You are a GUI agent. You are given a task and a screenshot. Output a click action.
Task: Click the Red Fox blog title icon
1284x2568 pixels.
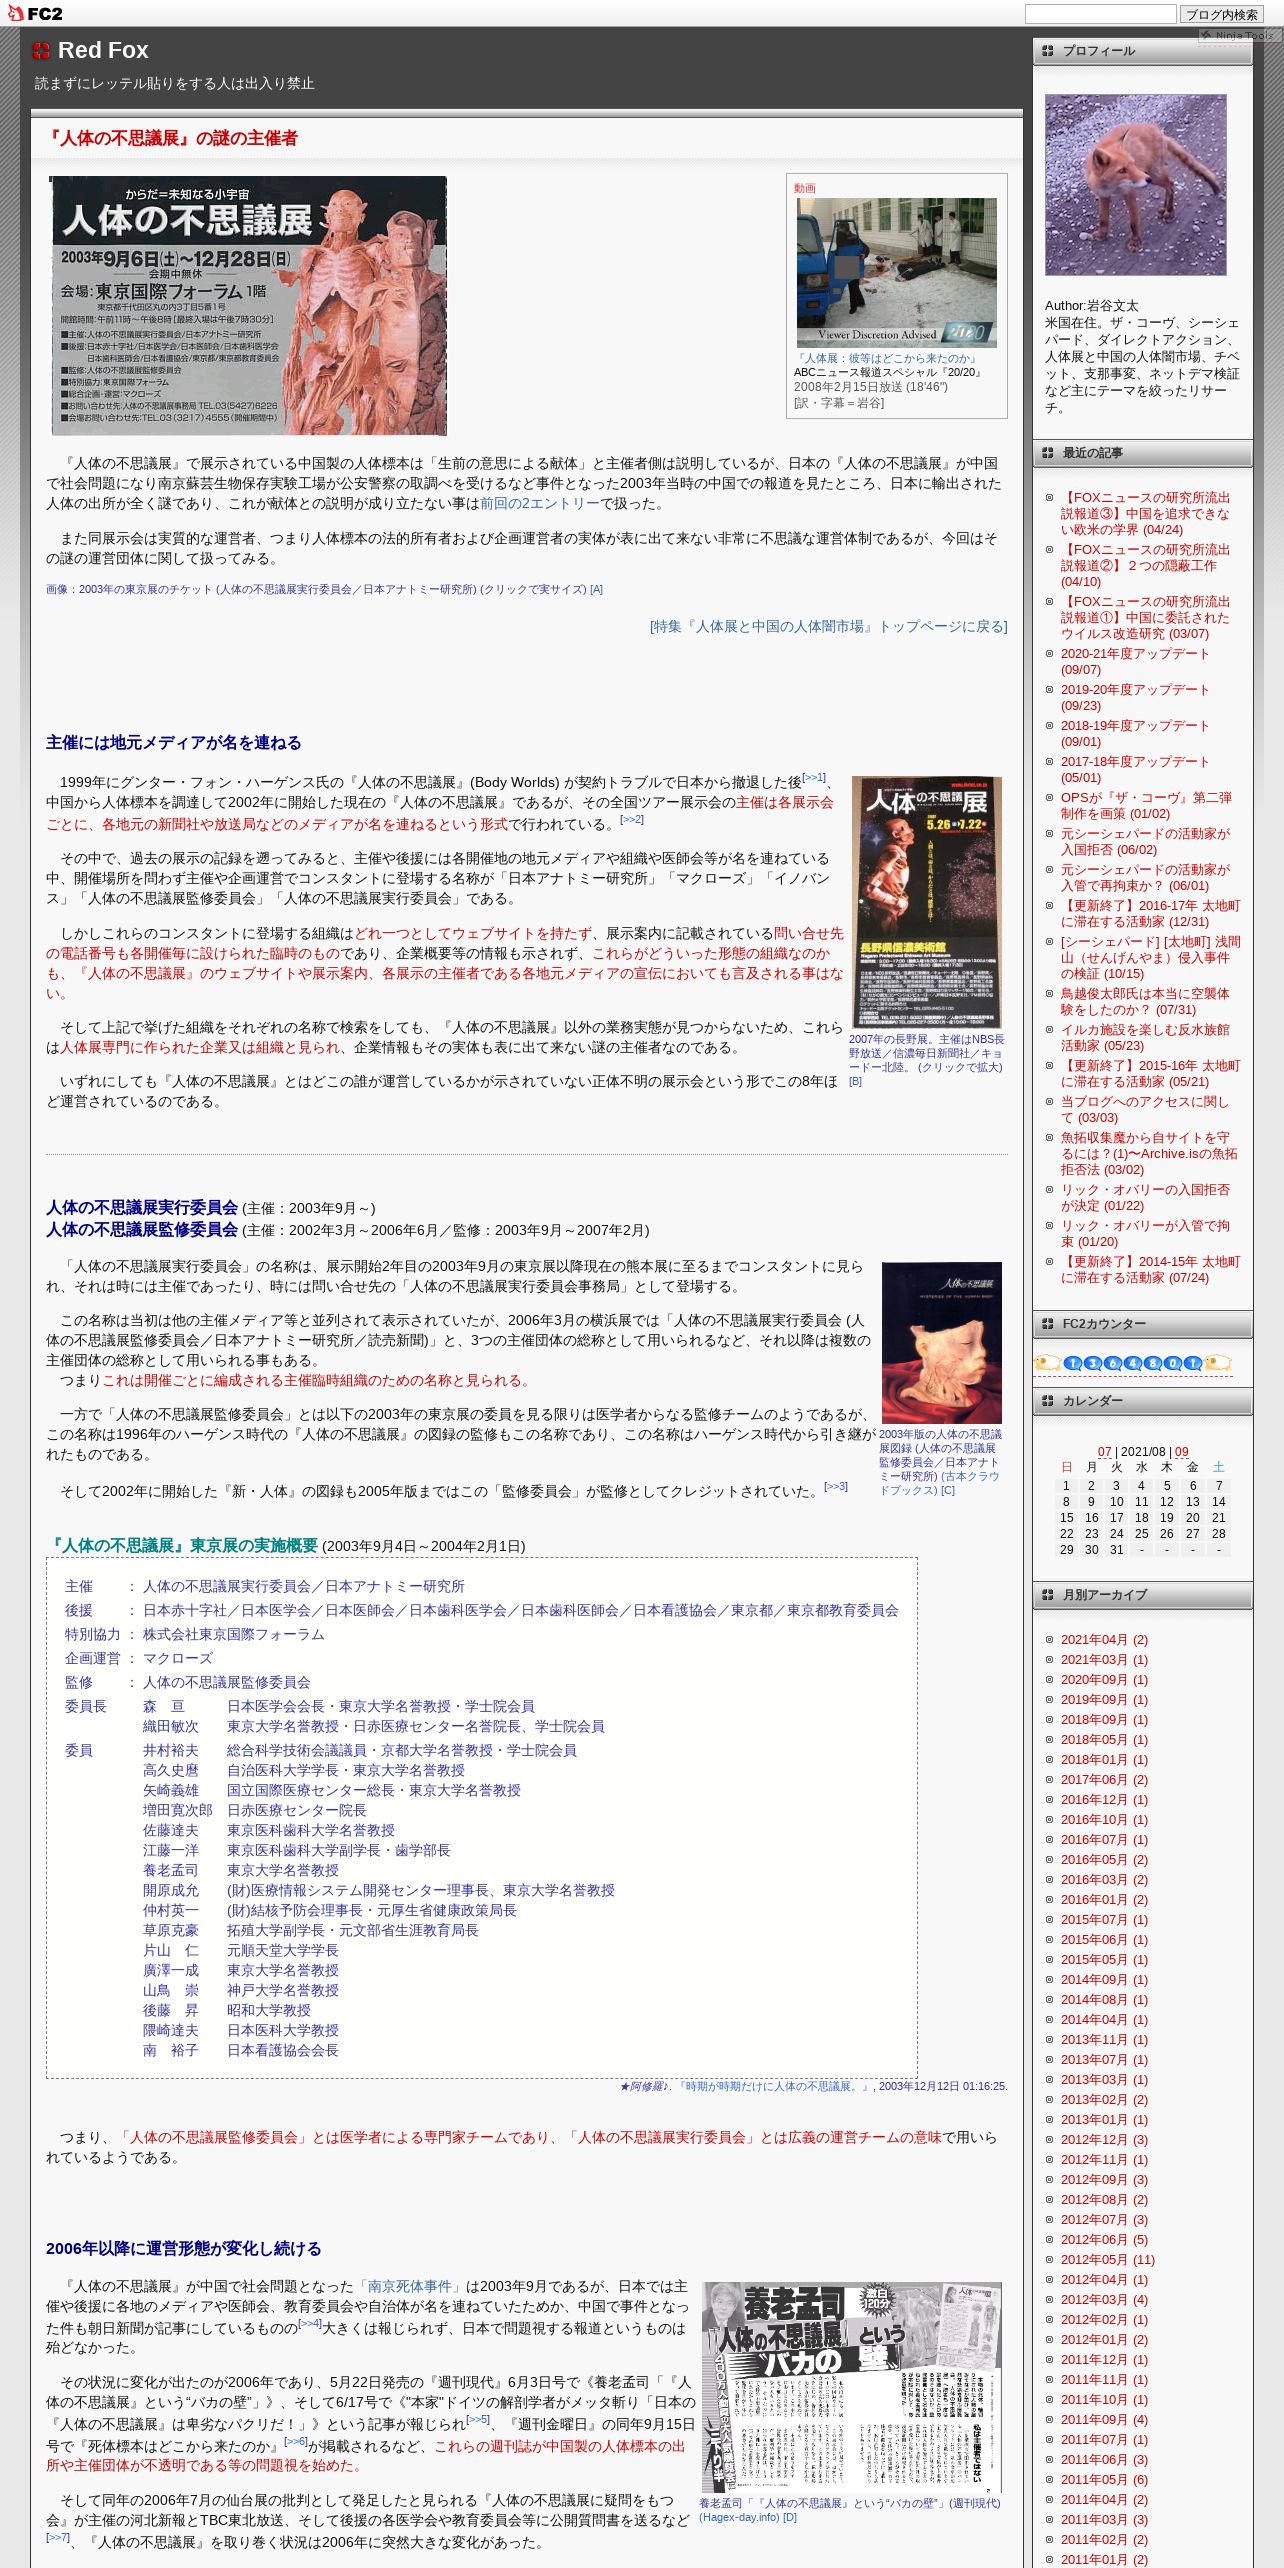tap(41, 50)
